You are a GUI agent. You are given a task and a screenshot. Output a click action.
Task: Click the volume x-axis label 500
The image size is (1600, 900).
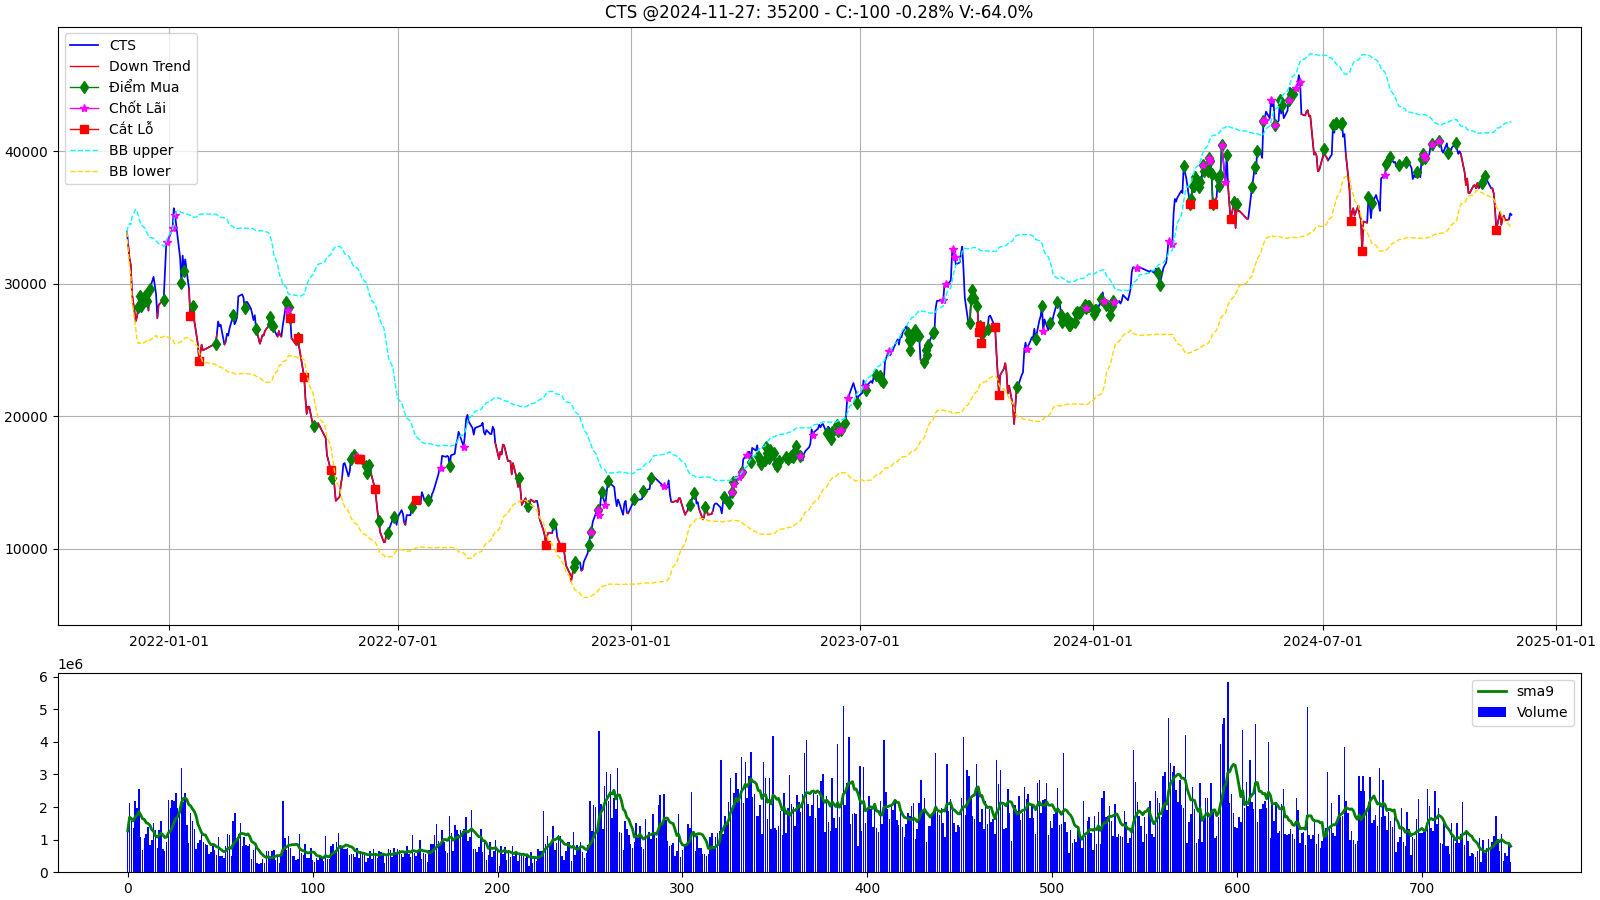(1052, 888)
